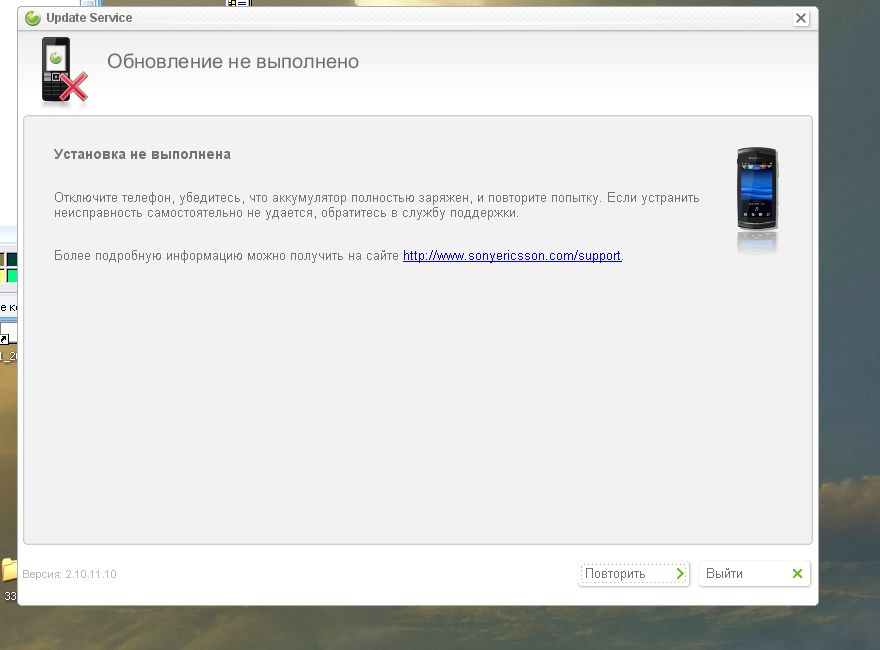
Task: Click the green X on Выйти button
Action: [x=797, y=574]
